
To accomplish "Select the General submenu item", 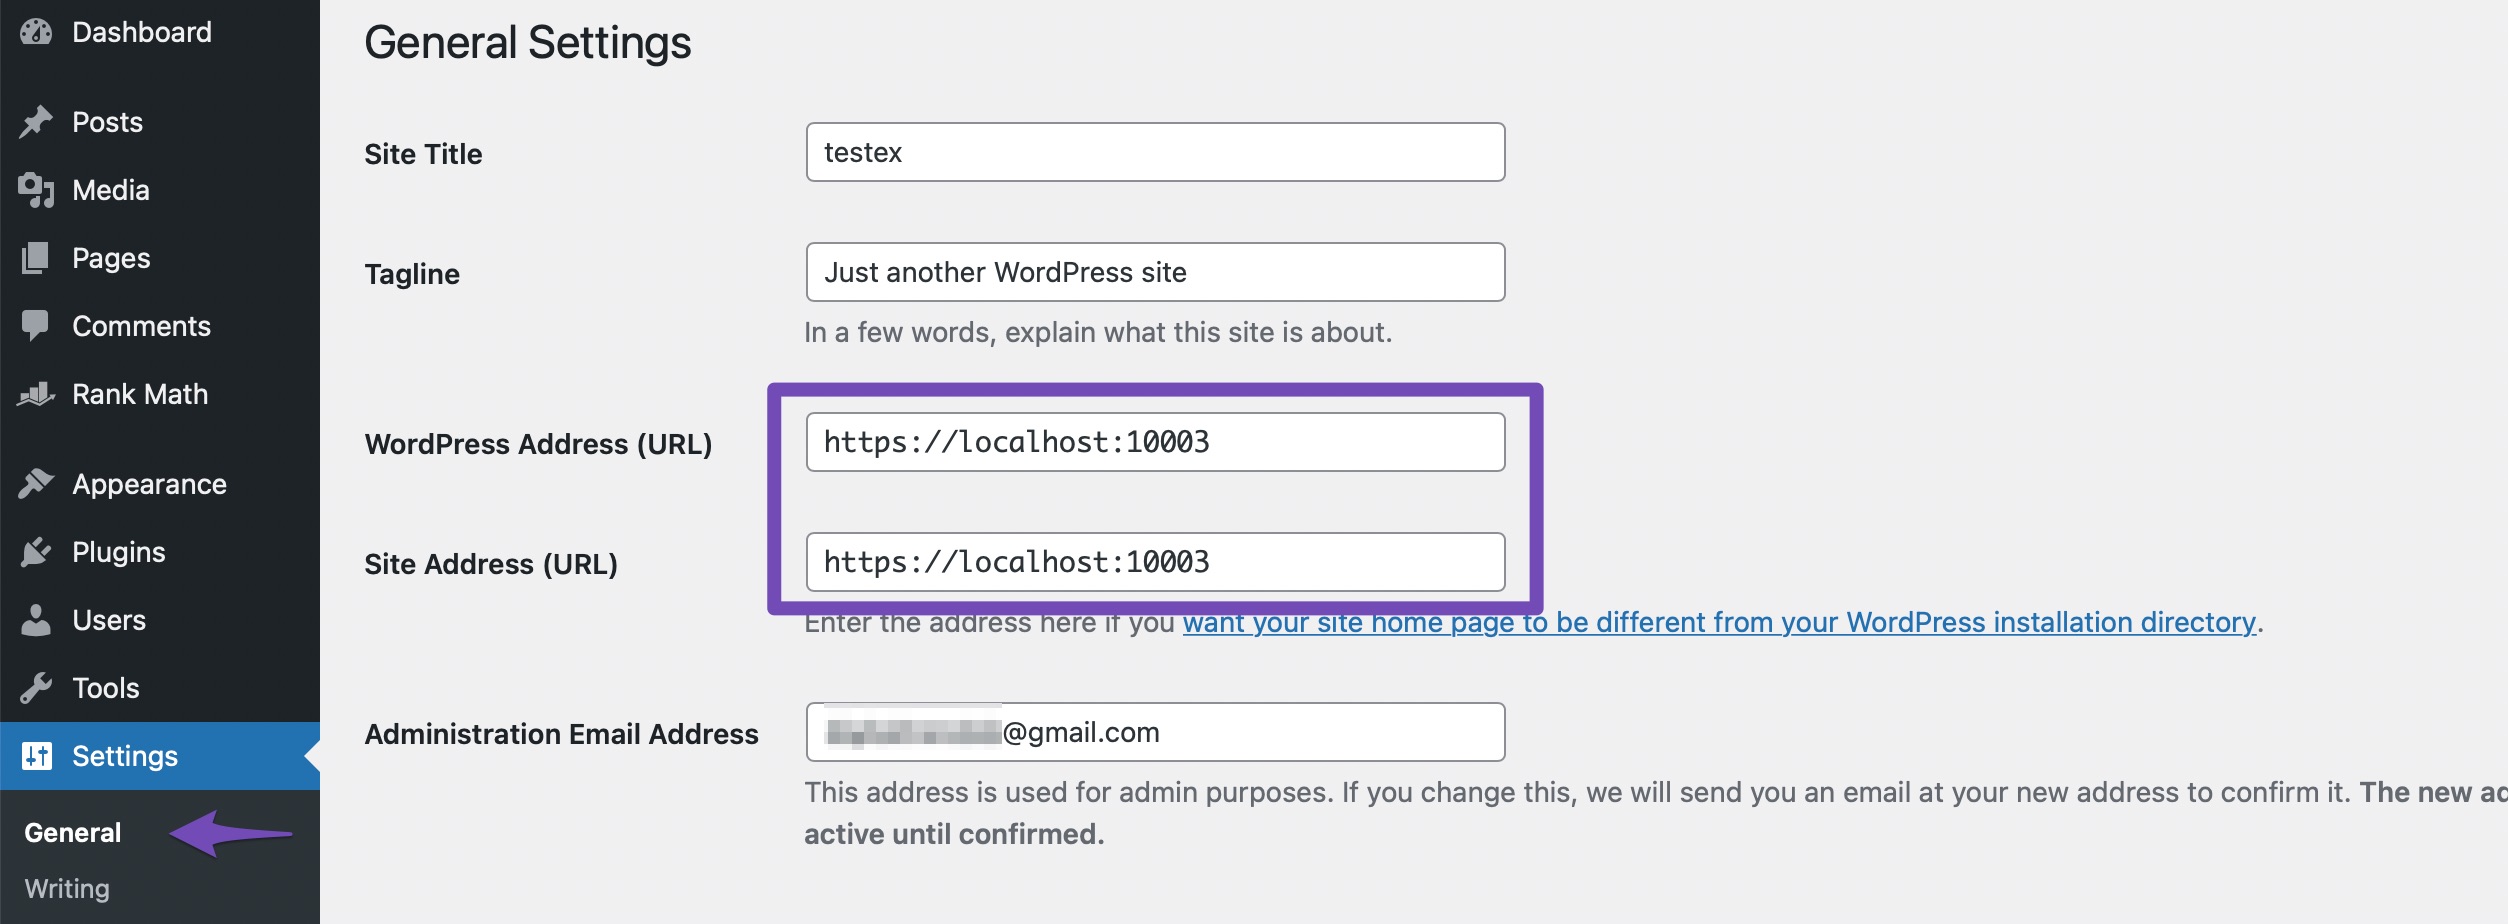I will [72, 832].
